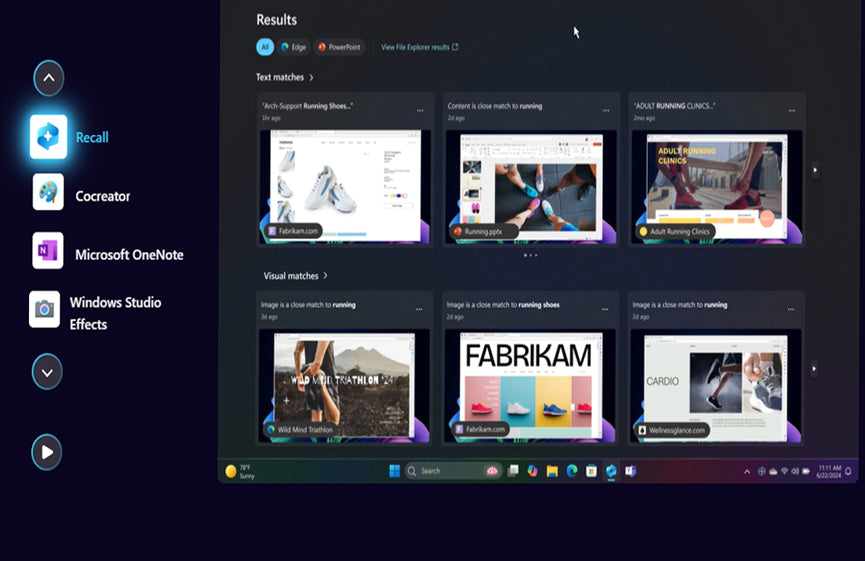This screenshot has width=865, height=561.
Task: Open Microsoft OneNote icon in sidebar
Action: click(48, 251)
